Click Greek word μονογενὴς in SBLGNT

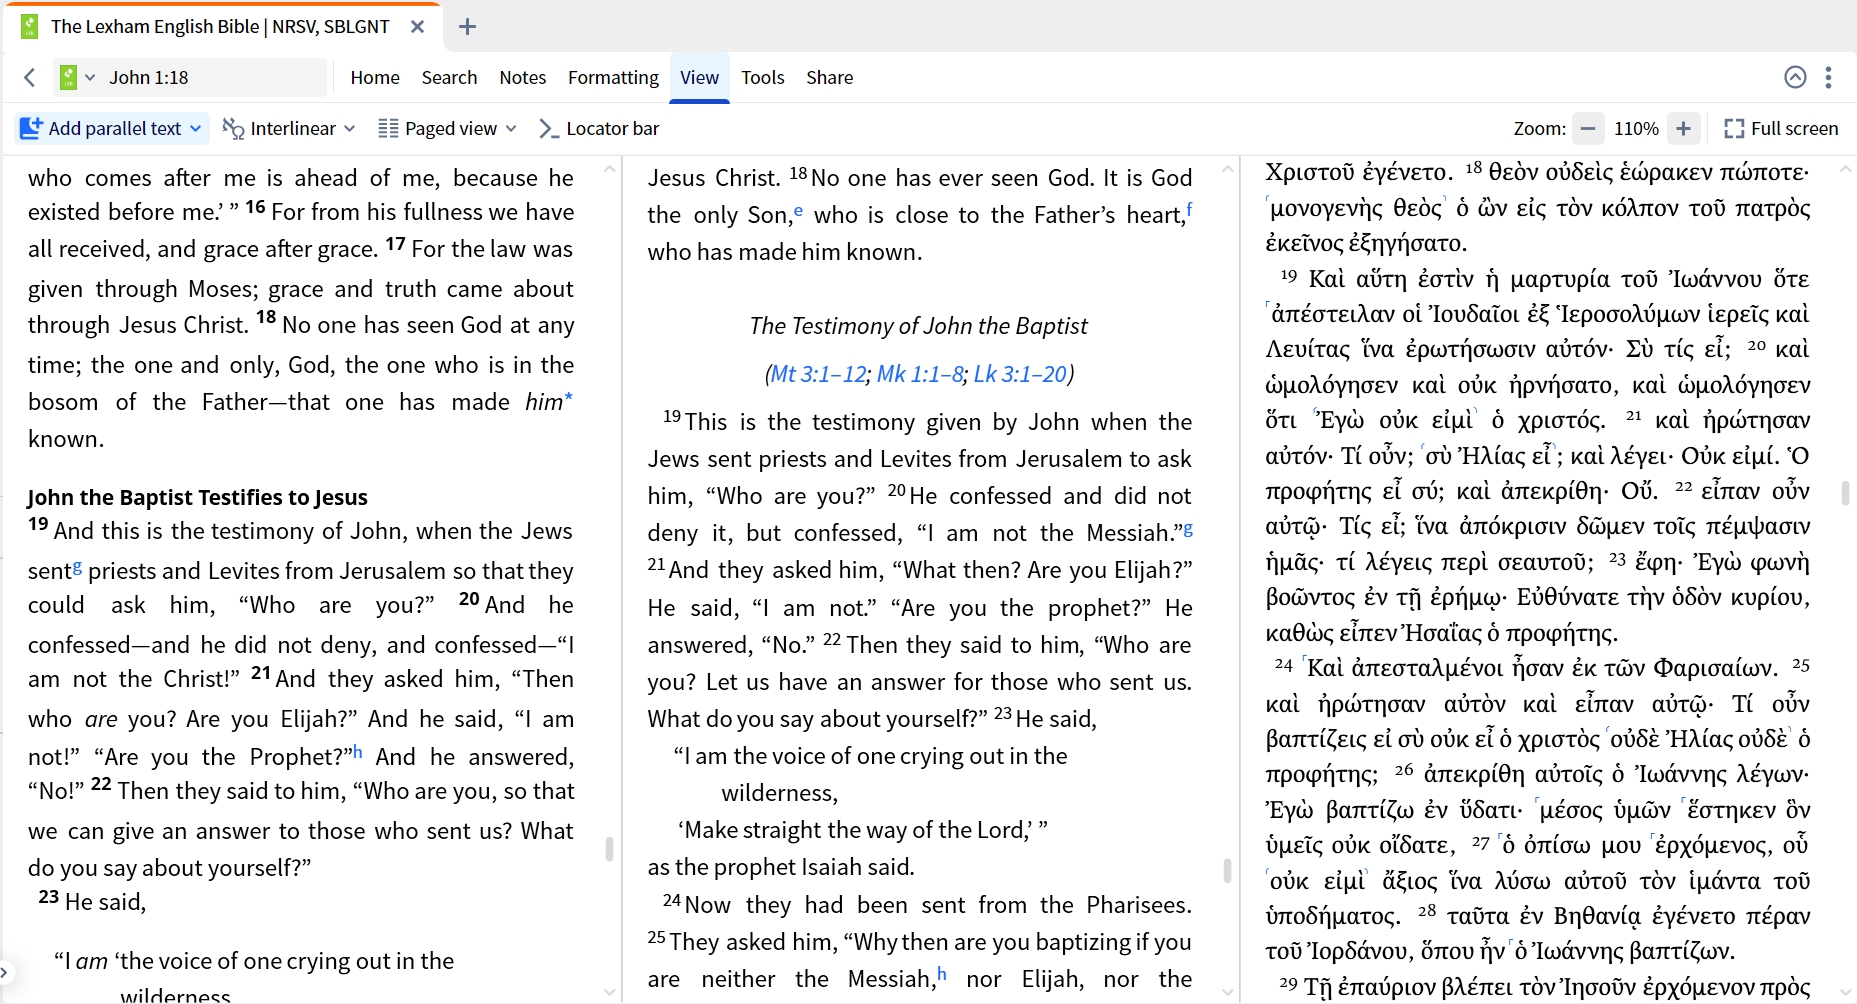tap(1328, 208)
